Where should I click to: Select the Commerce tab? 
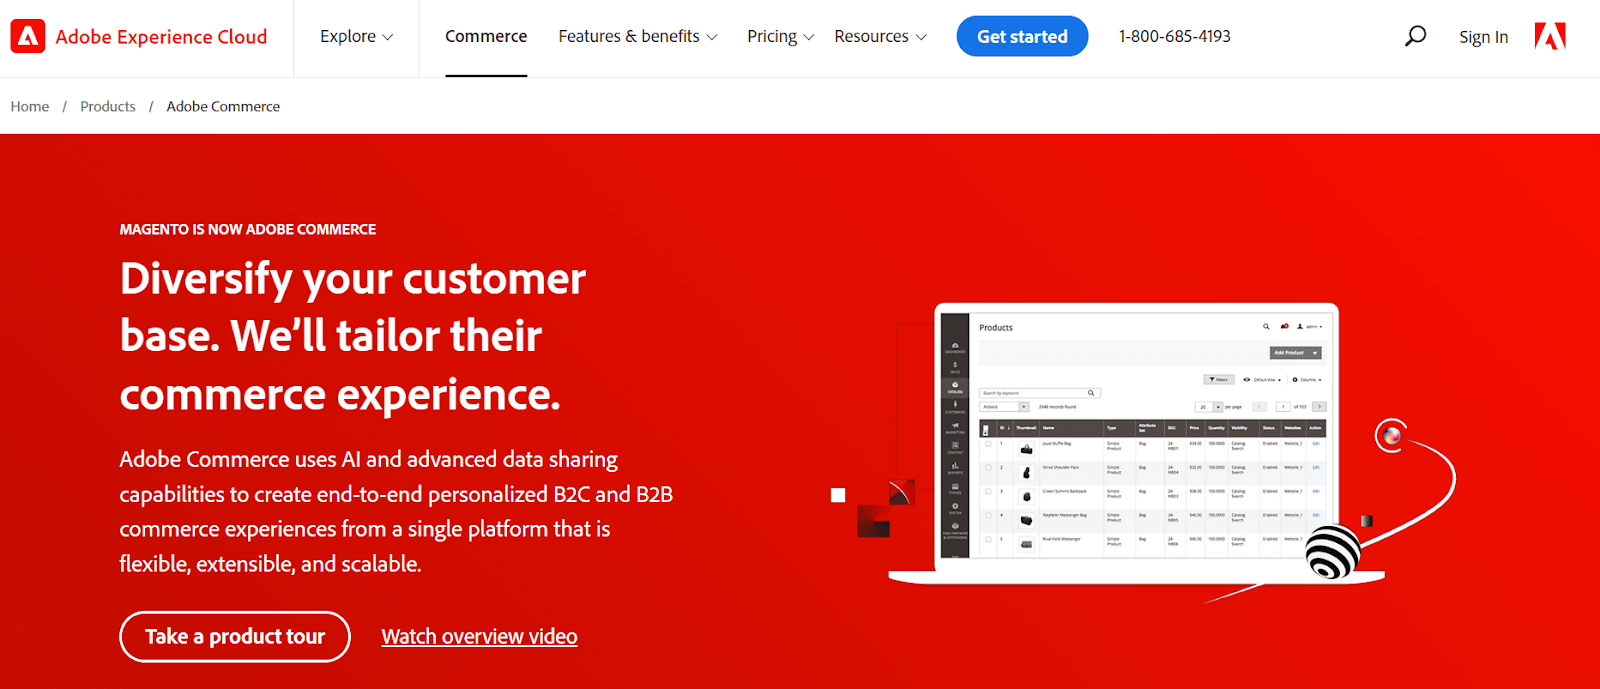click(x=486, y=37)
